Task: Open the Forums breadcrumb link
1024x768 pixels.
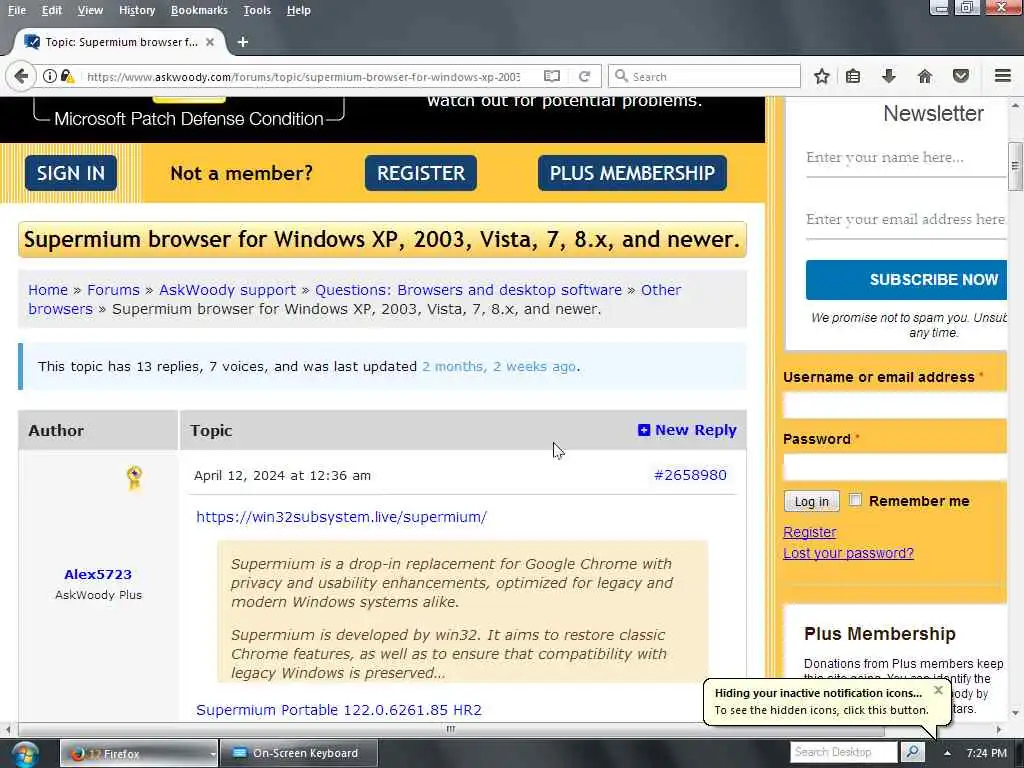Action: tap(113, 289)
